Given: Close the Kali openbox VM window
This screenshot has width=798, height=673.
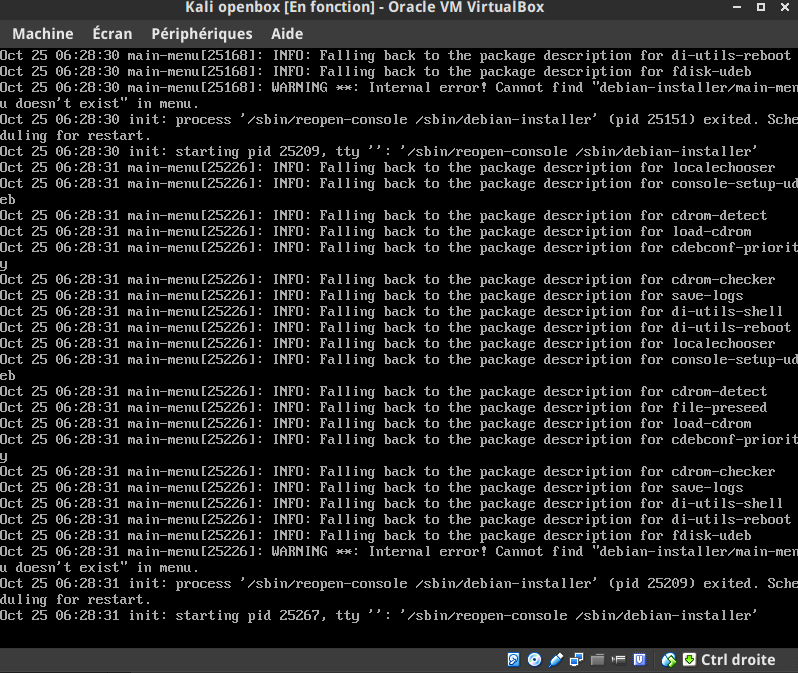Looking at the screenshot, I should click(x=786, y=8).
